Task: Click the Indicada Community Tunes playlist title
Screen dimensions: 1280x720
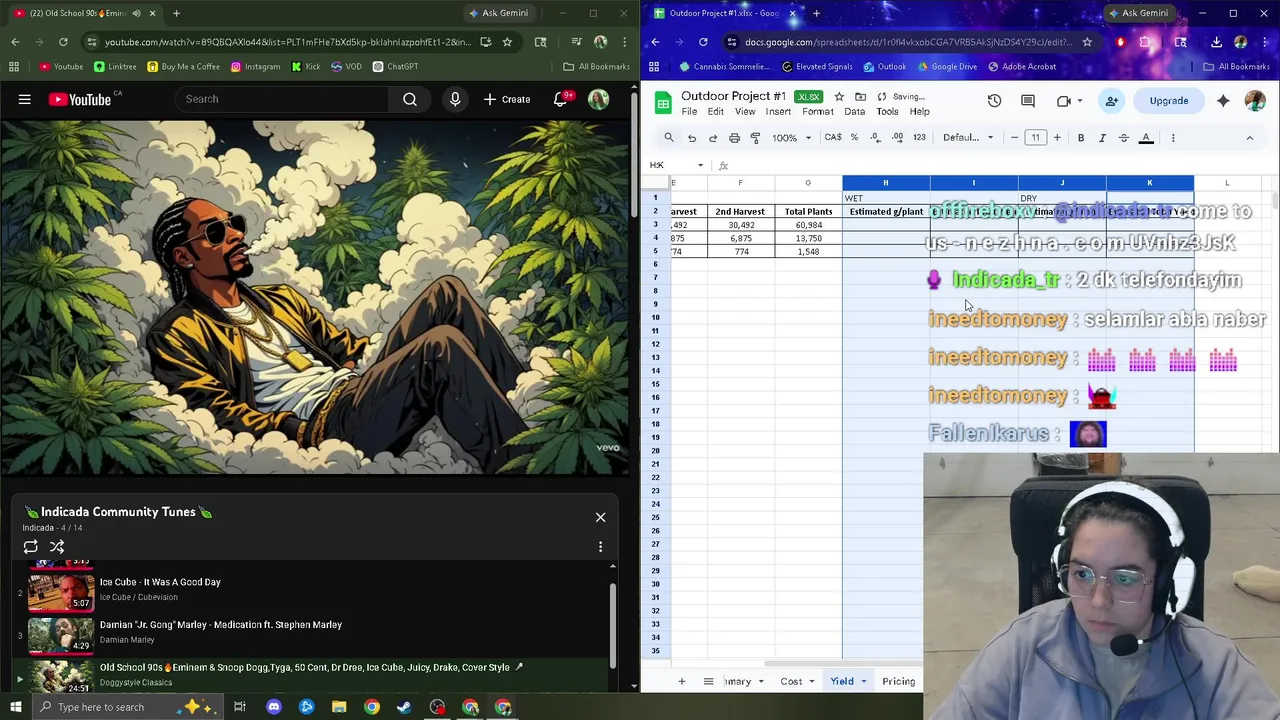Action: click(118, 512)
